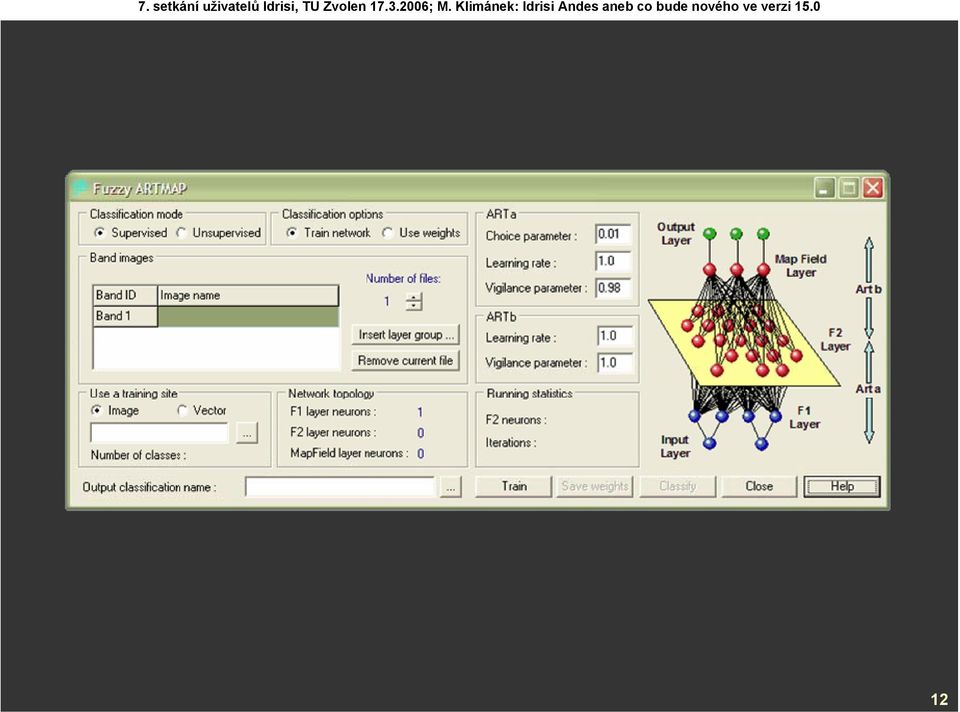Decrease the Number of files spinner
Screen dimensions: 960x712
[x=414, y=305]
